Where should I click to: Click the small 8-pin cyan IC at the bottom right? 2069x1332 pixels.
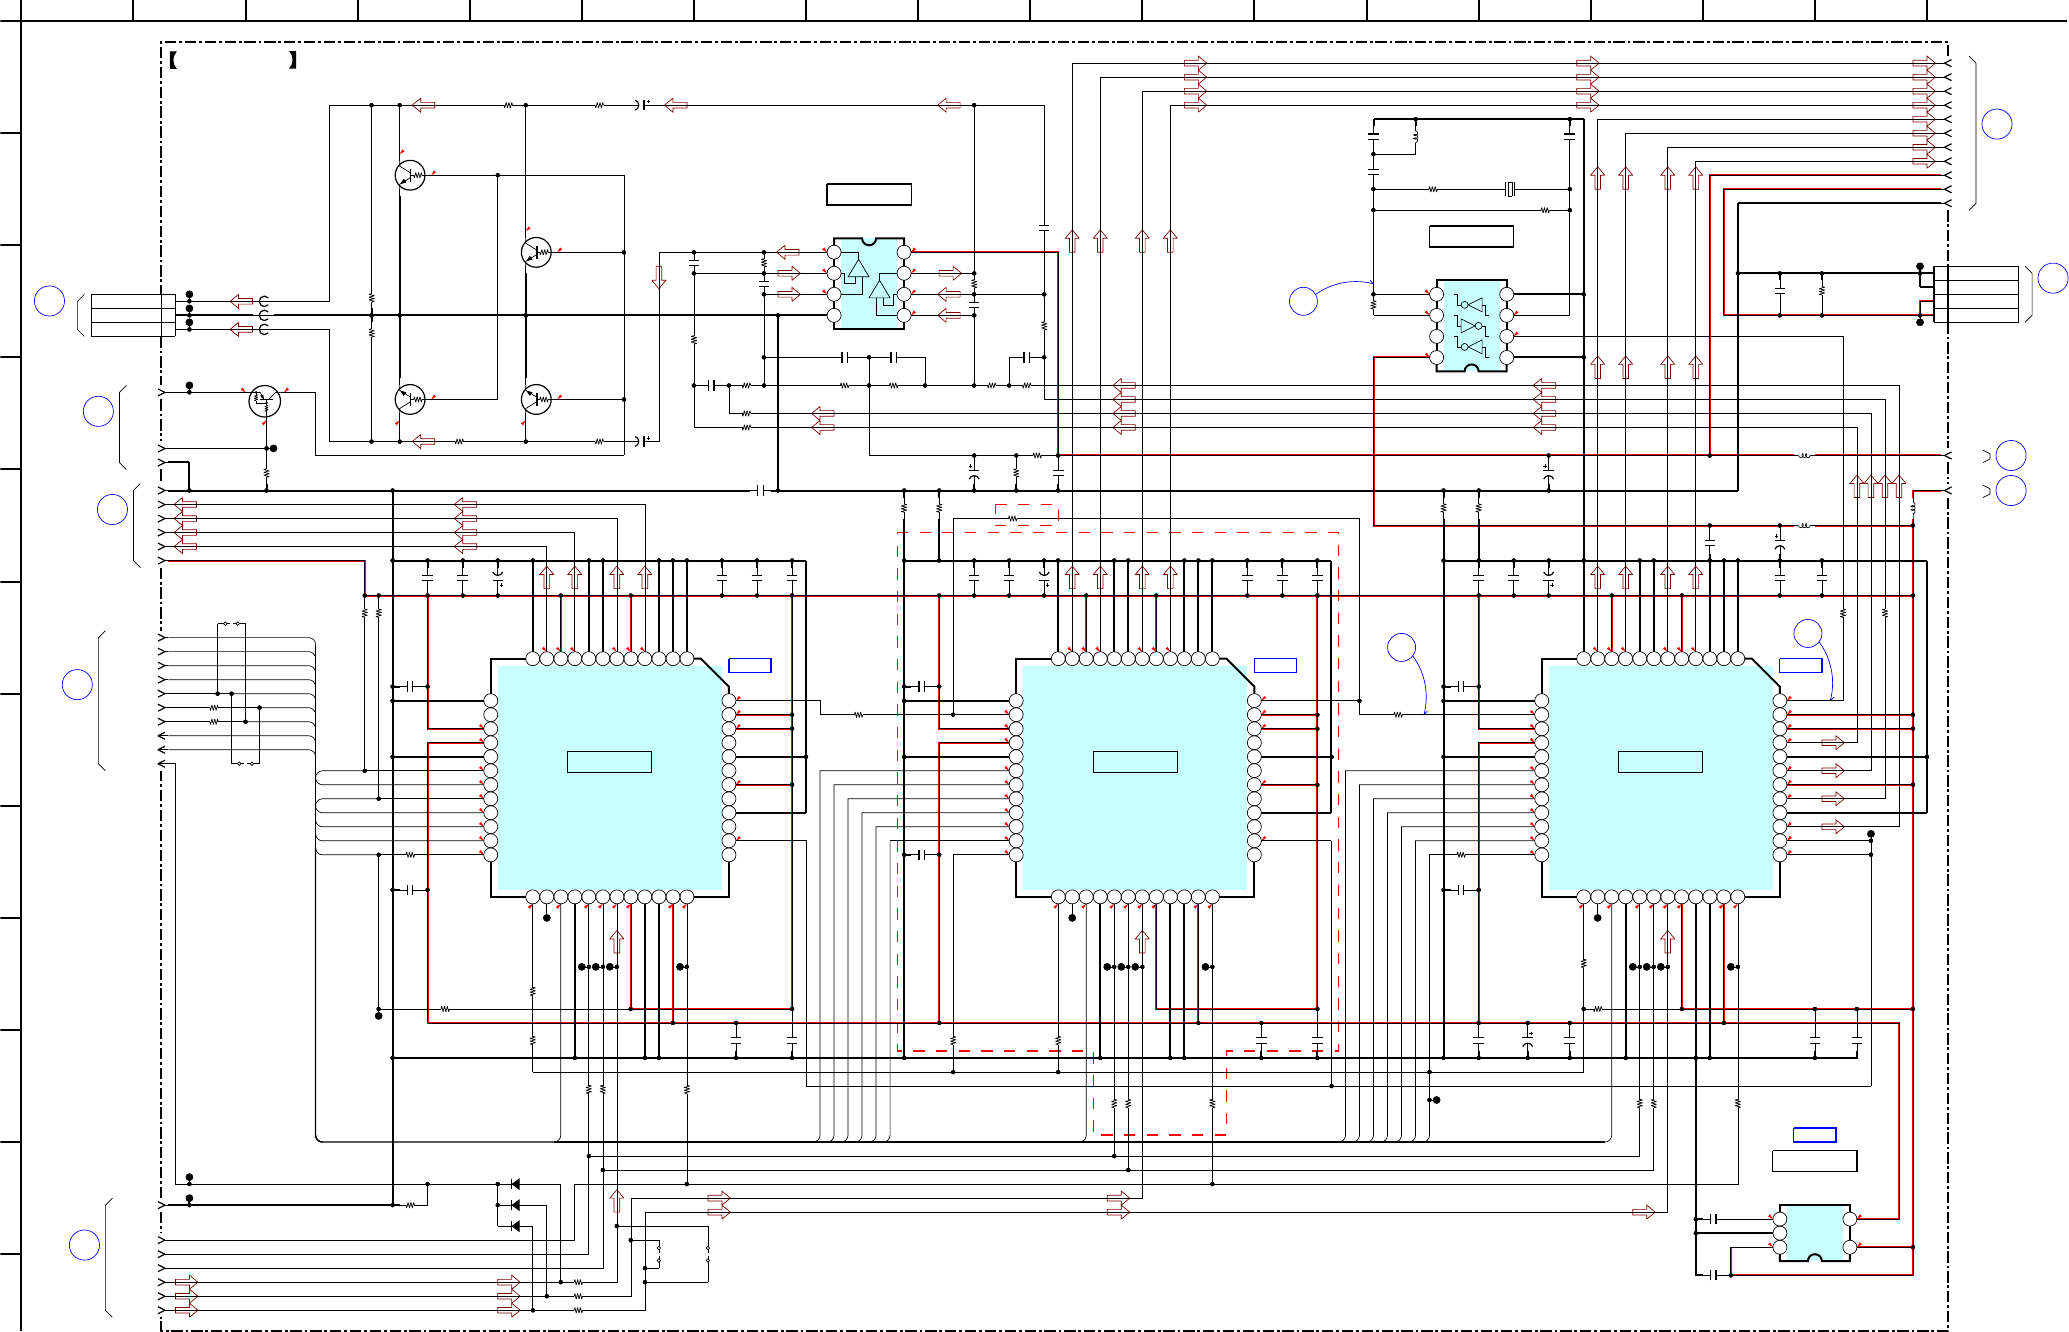(1814, 1233)
